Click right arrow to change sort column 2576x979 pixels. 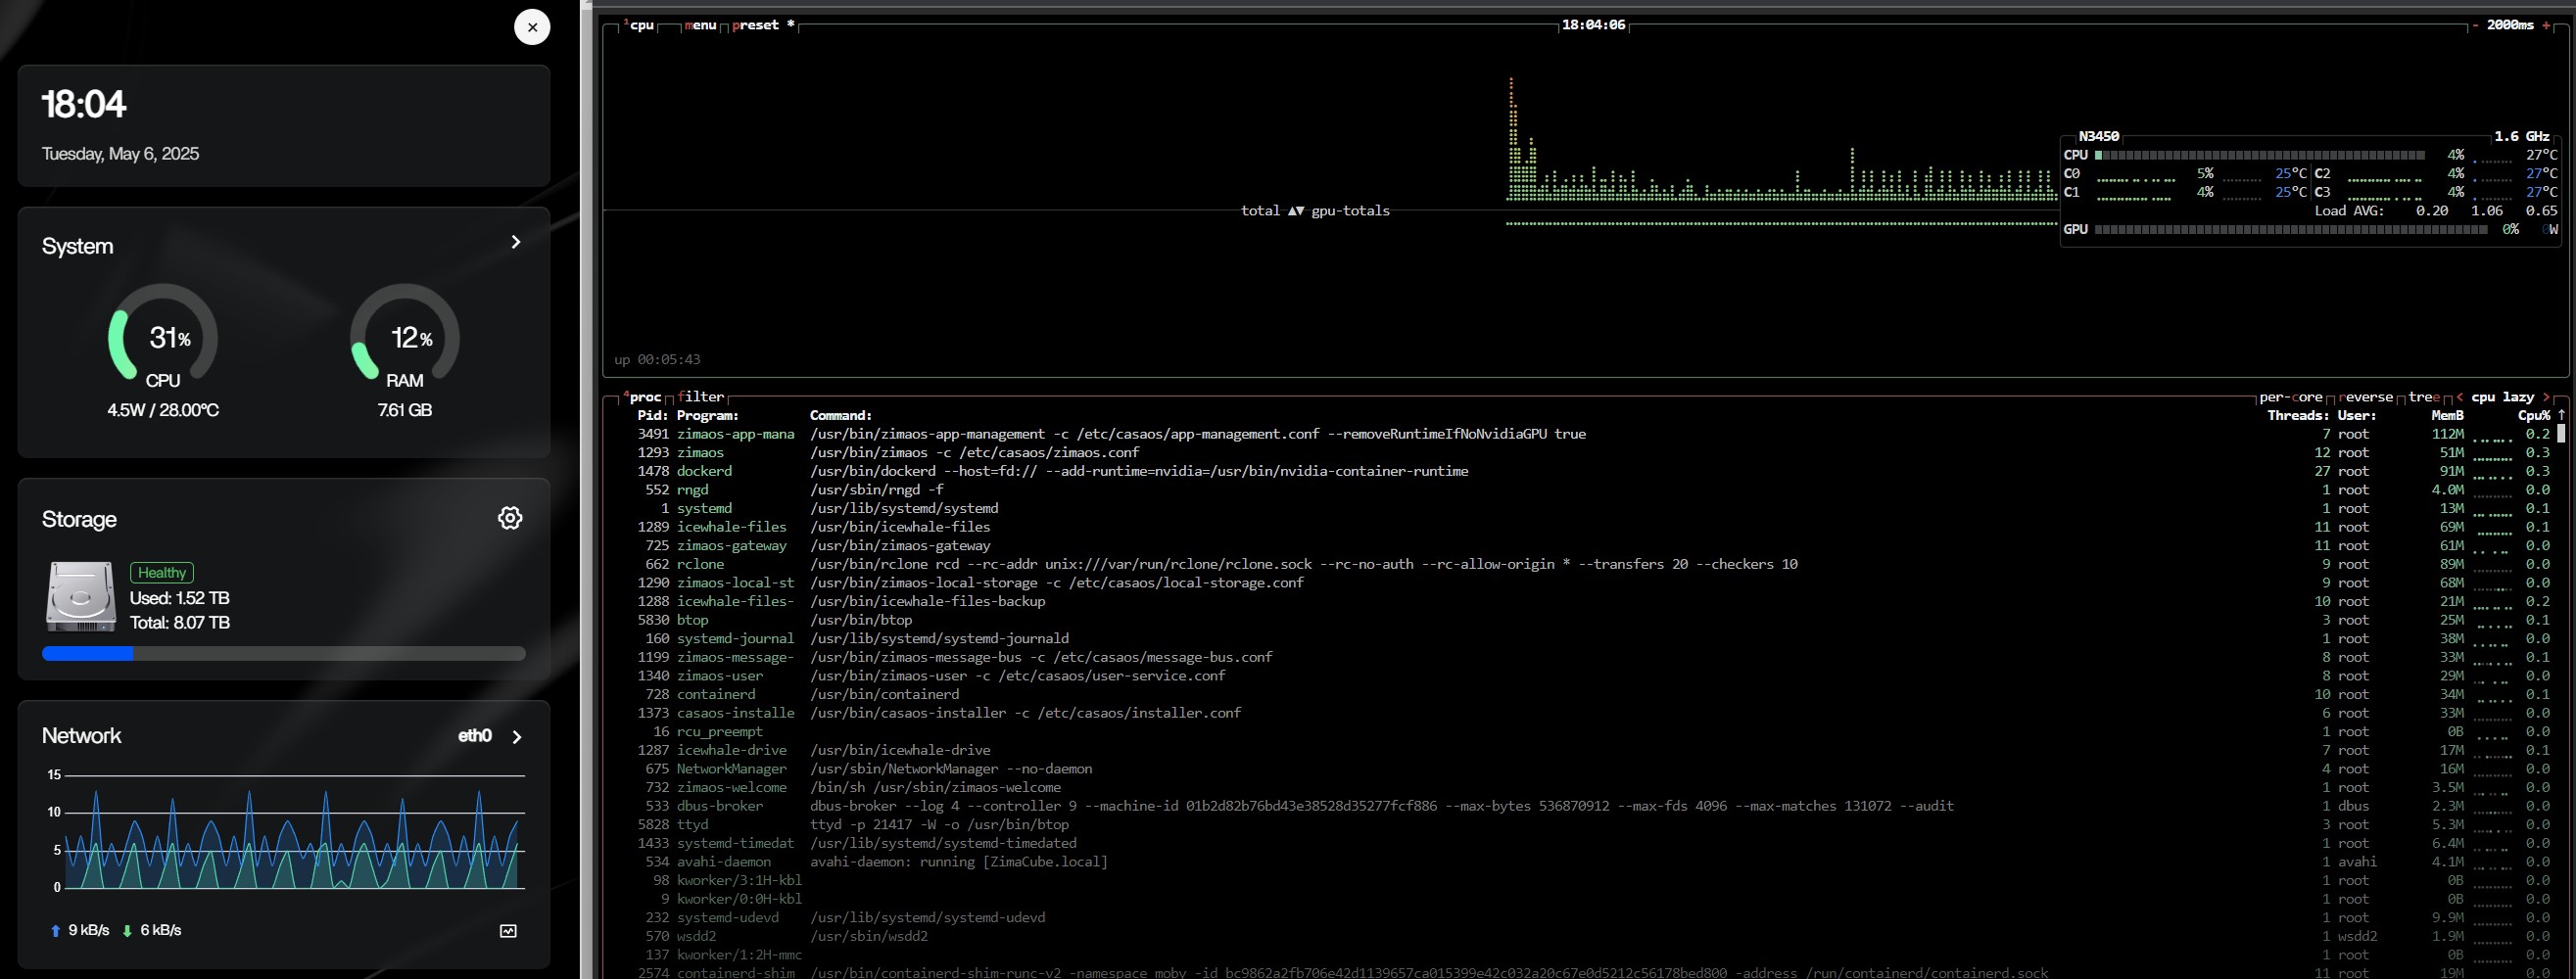2546,397
